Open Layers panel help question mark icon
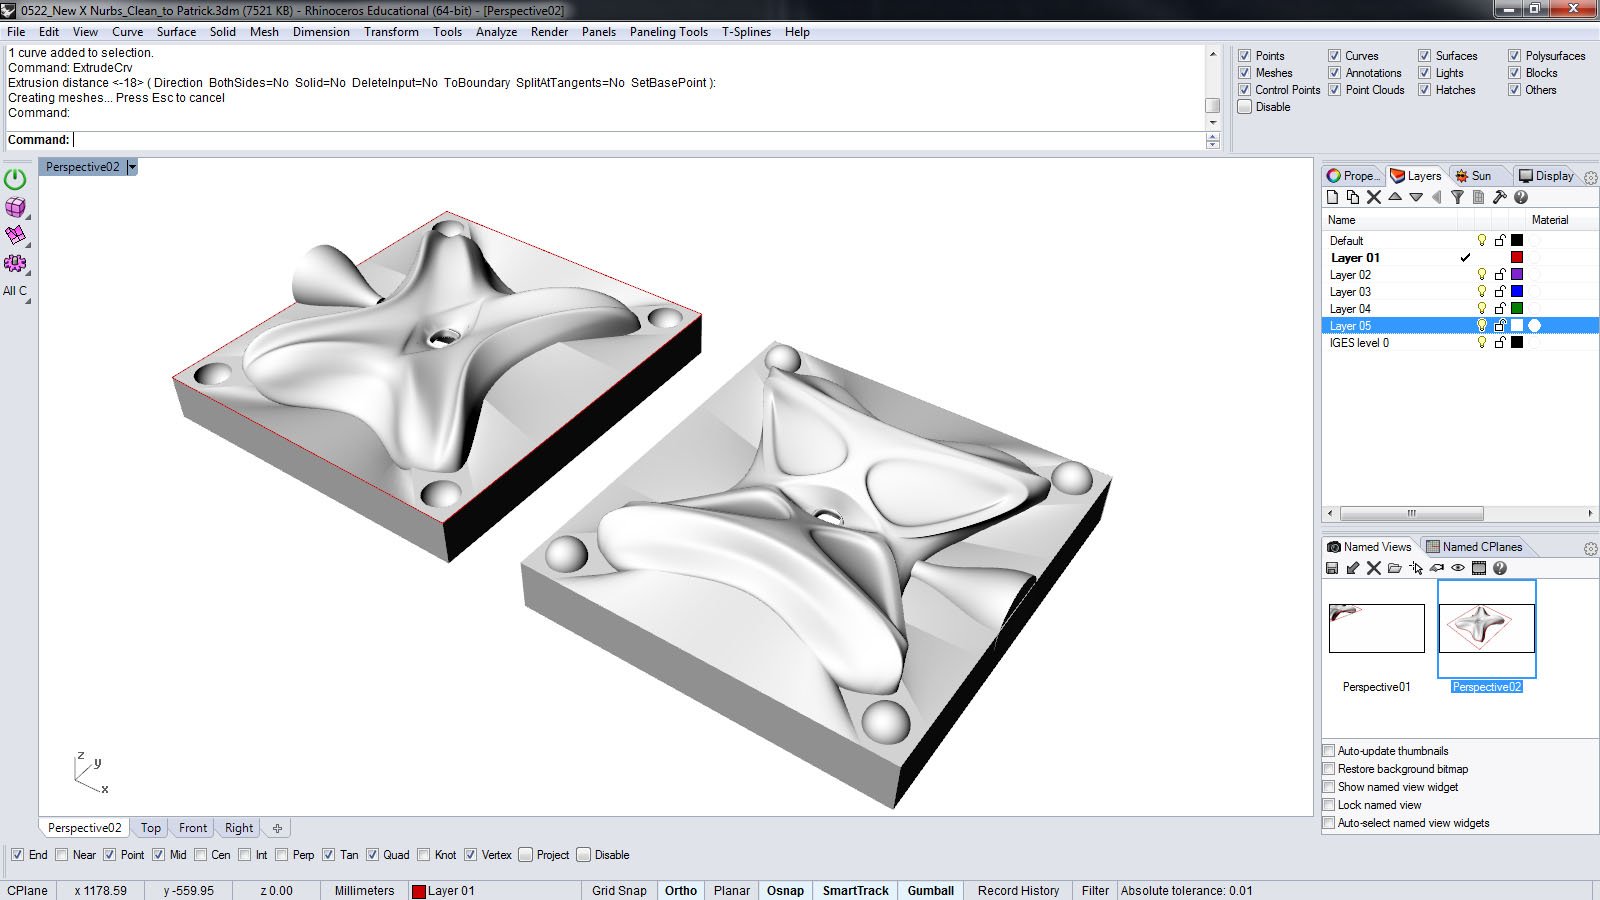This screenshot has height=900, width=1600. [1521, 197]
